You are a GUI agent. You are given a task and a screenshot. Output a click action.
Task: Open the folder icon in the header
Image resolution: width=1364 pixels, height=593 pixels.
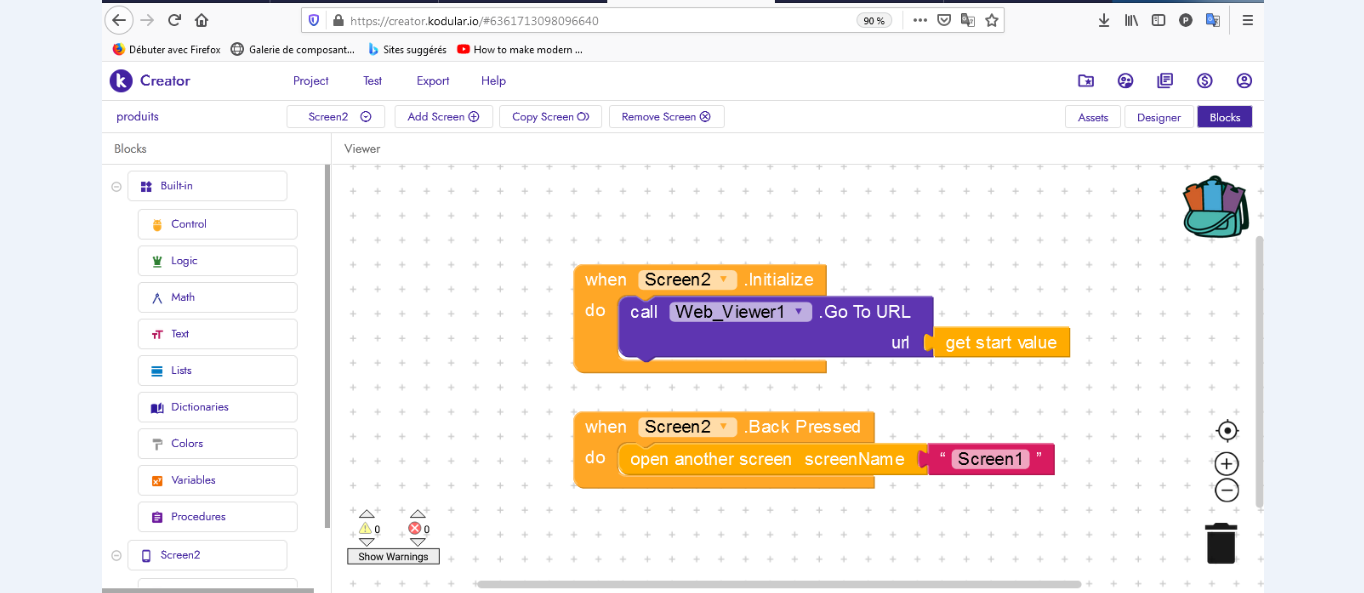tap(1086, 81)
